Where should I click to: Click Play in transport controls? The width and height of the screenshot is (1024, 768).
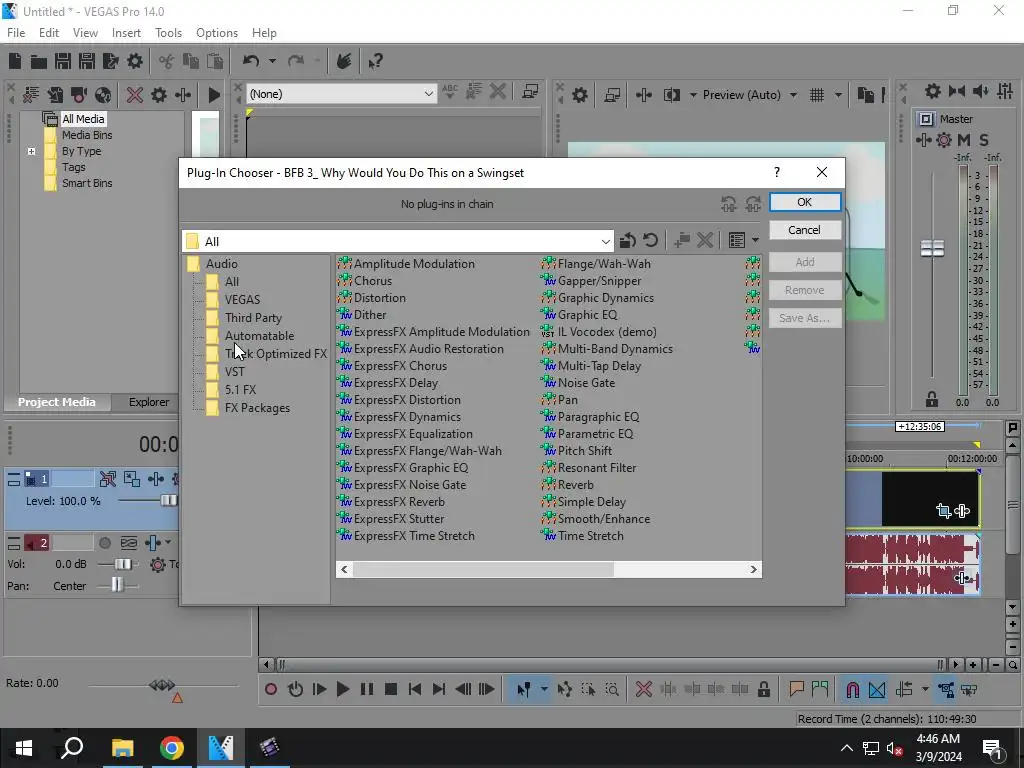[343, 690]
